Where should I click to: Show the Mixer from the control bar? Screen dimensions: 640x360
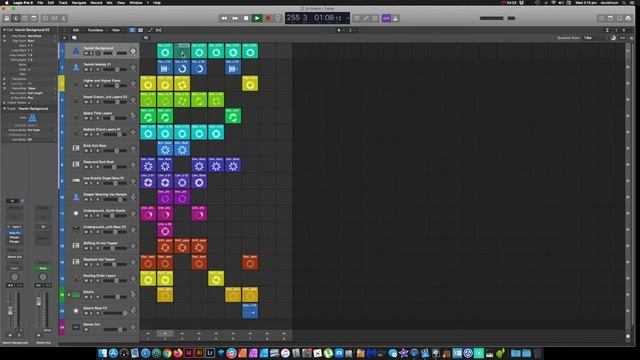coord(54,18)
